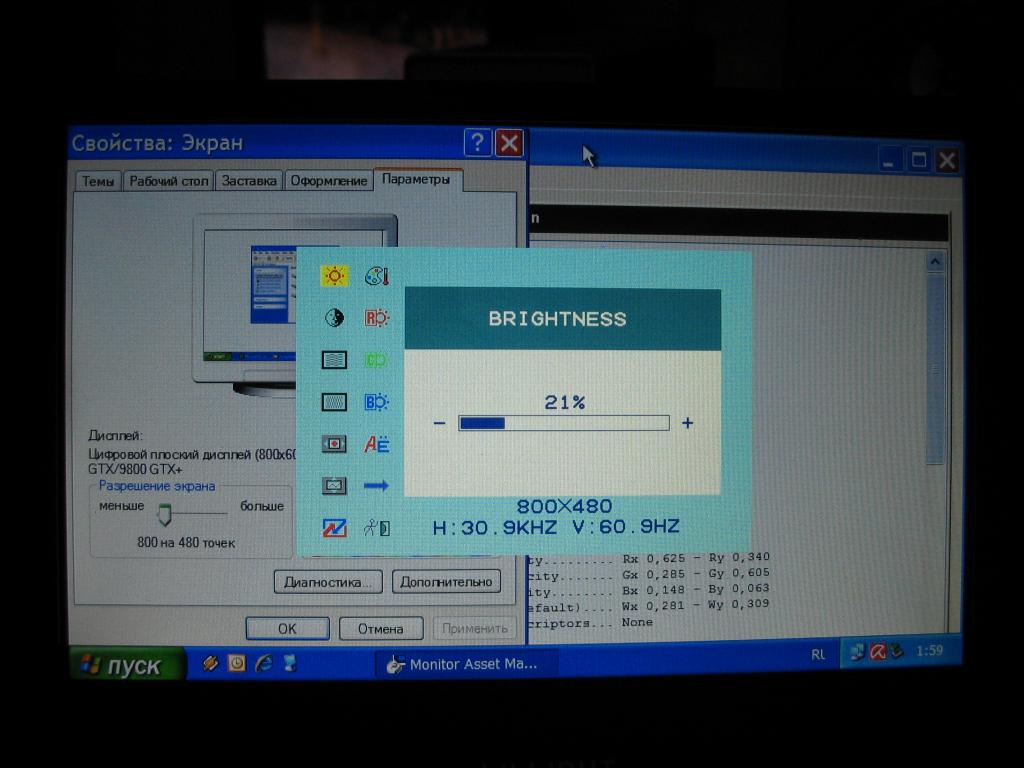Choose the red gain R icon

pos(376,318)
